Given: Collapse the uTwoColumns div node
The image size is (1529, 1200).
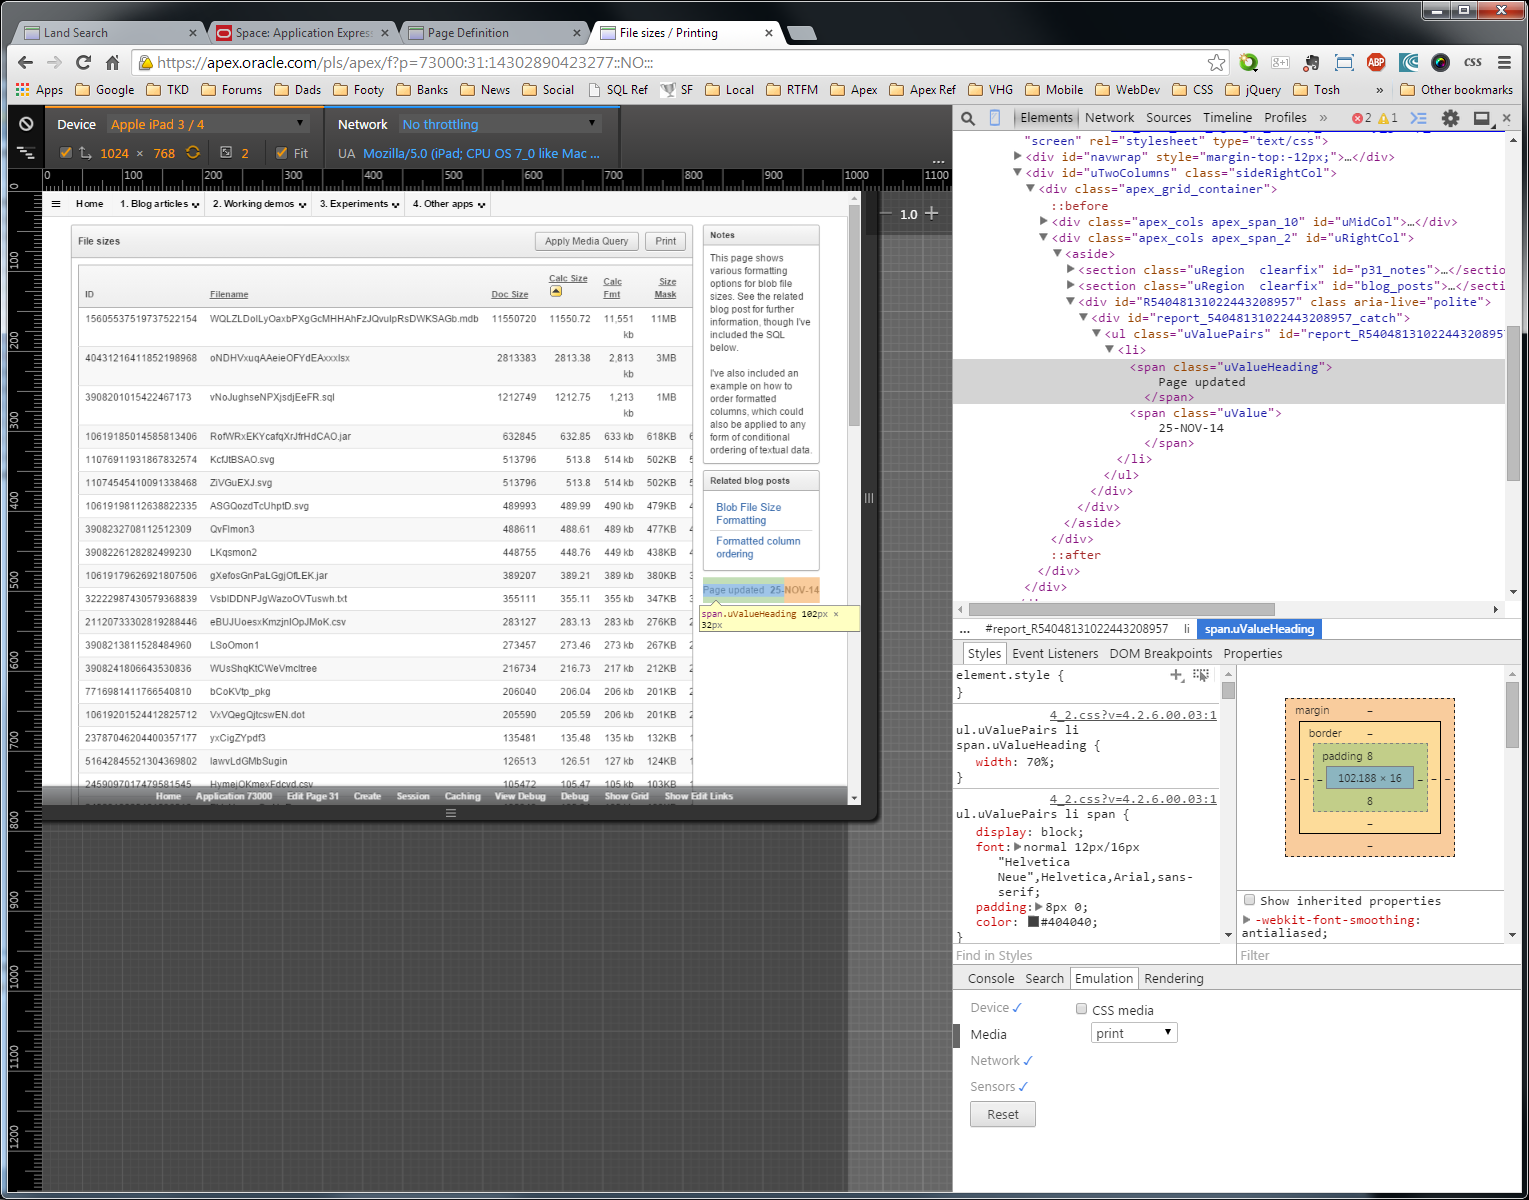Looking at the screenshot, I should click(1017, 172).
